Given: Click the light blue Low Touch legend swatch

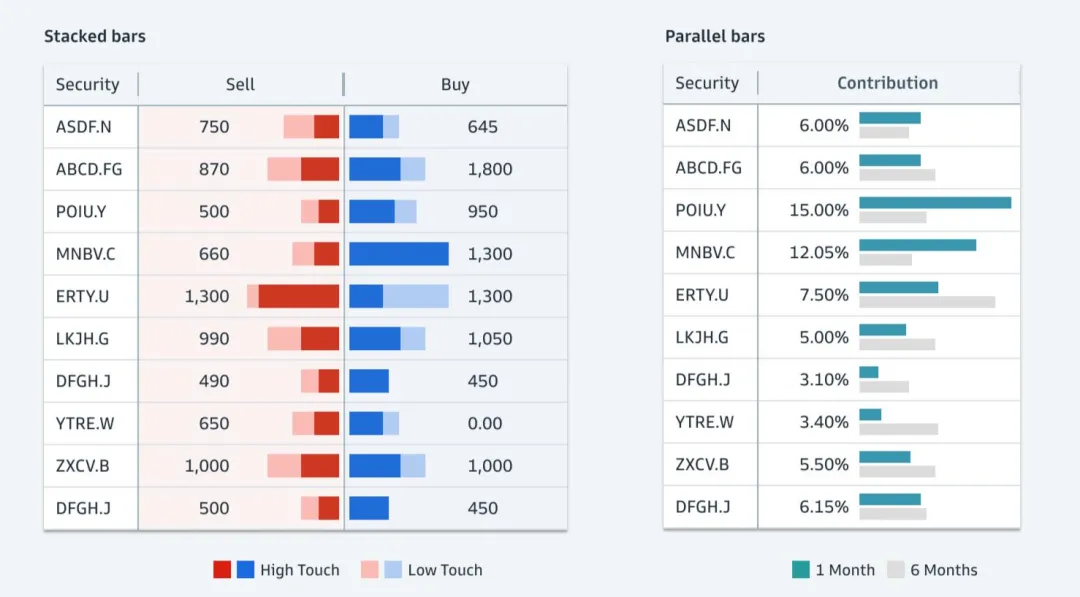Looking at the screenshot, I should tap(394, 570).
